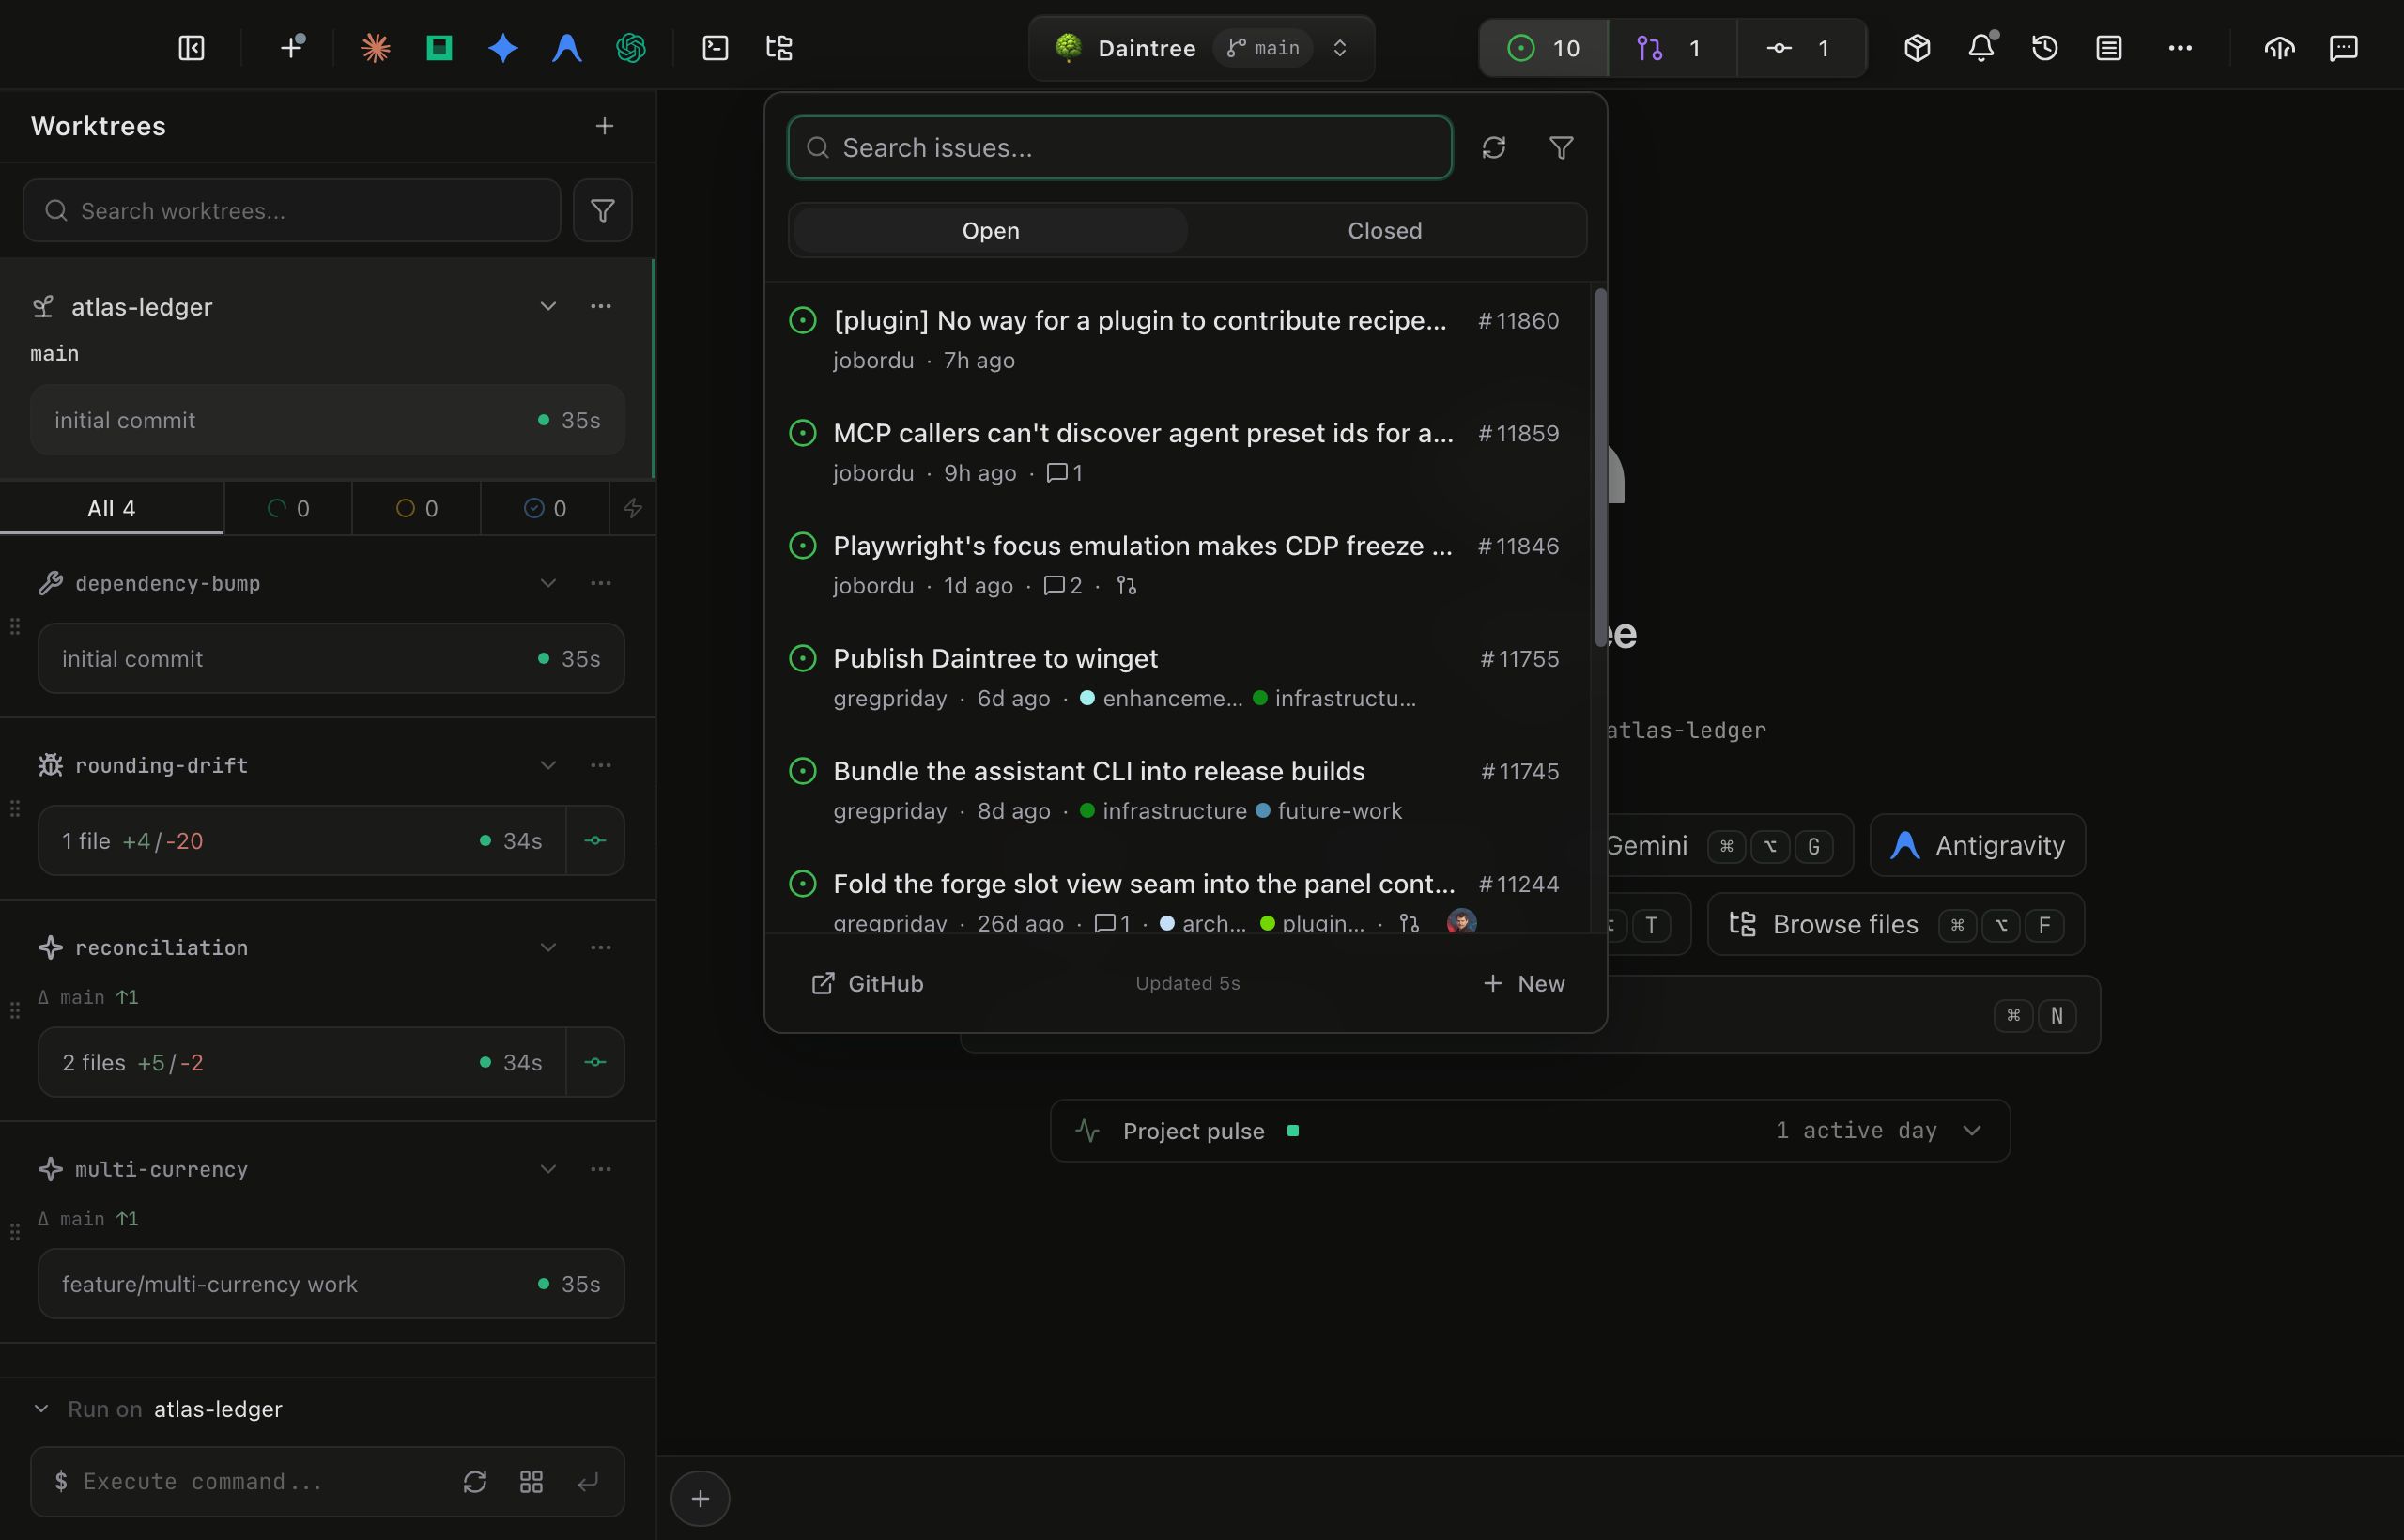Click the broadcast umbrella icon
The image size is (2404, 1540).
pos(2279,48)
